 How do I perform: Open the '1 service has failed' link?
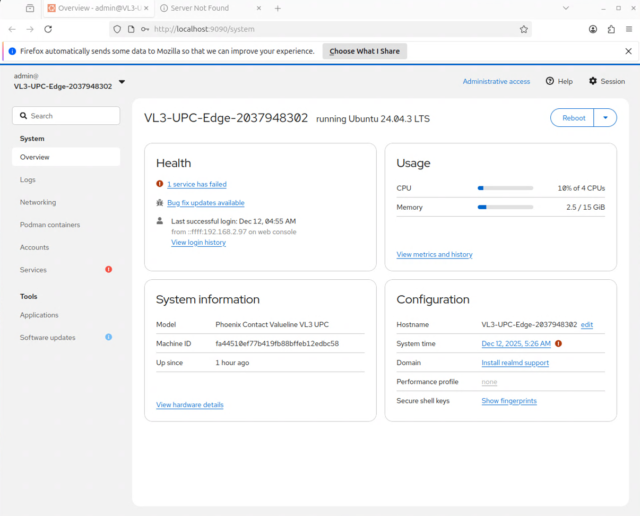(x=197, y=184)
